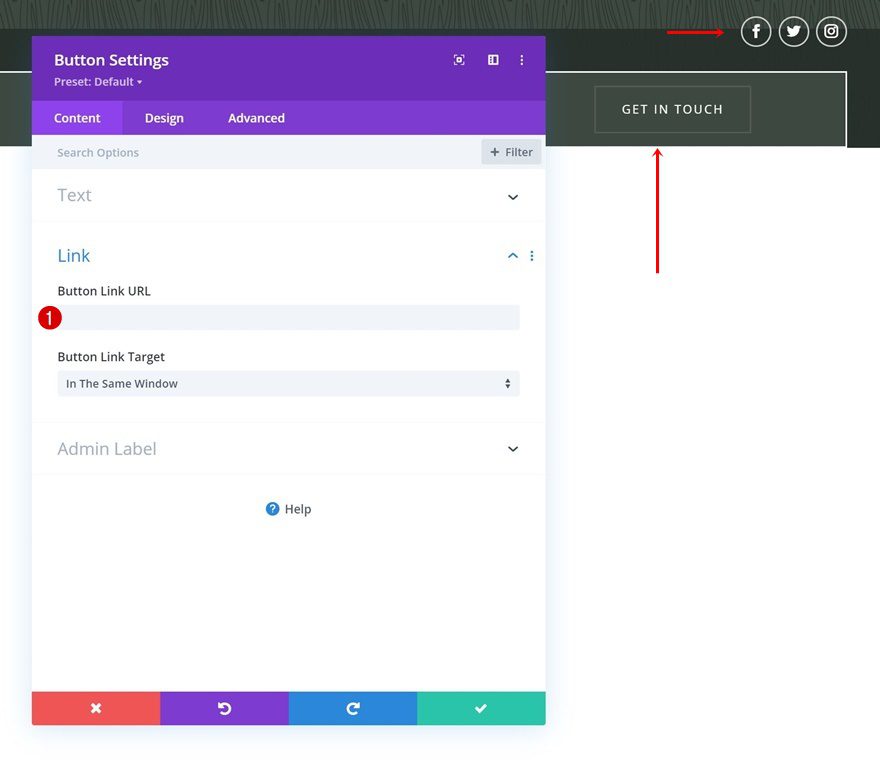Save settings with green checkmark button

pyautogui.click(x=481, y=708)
